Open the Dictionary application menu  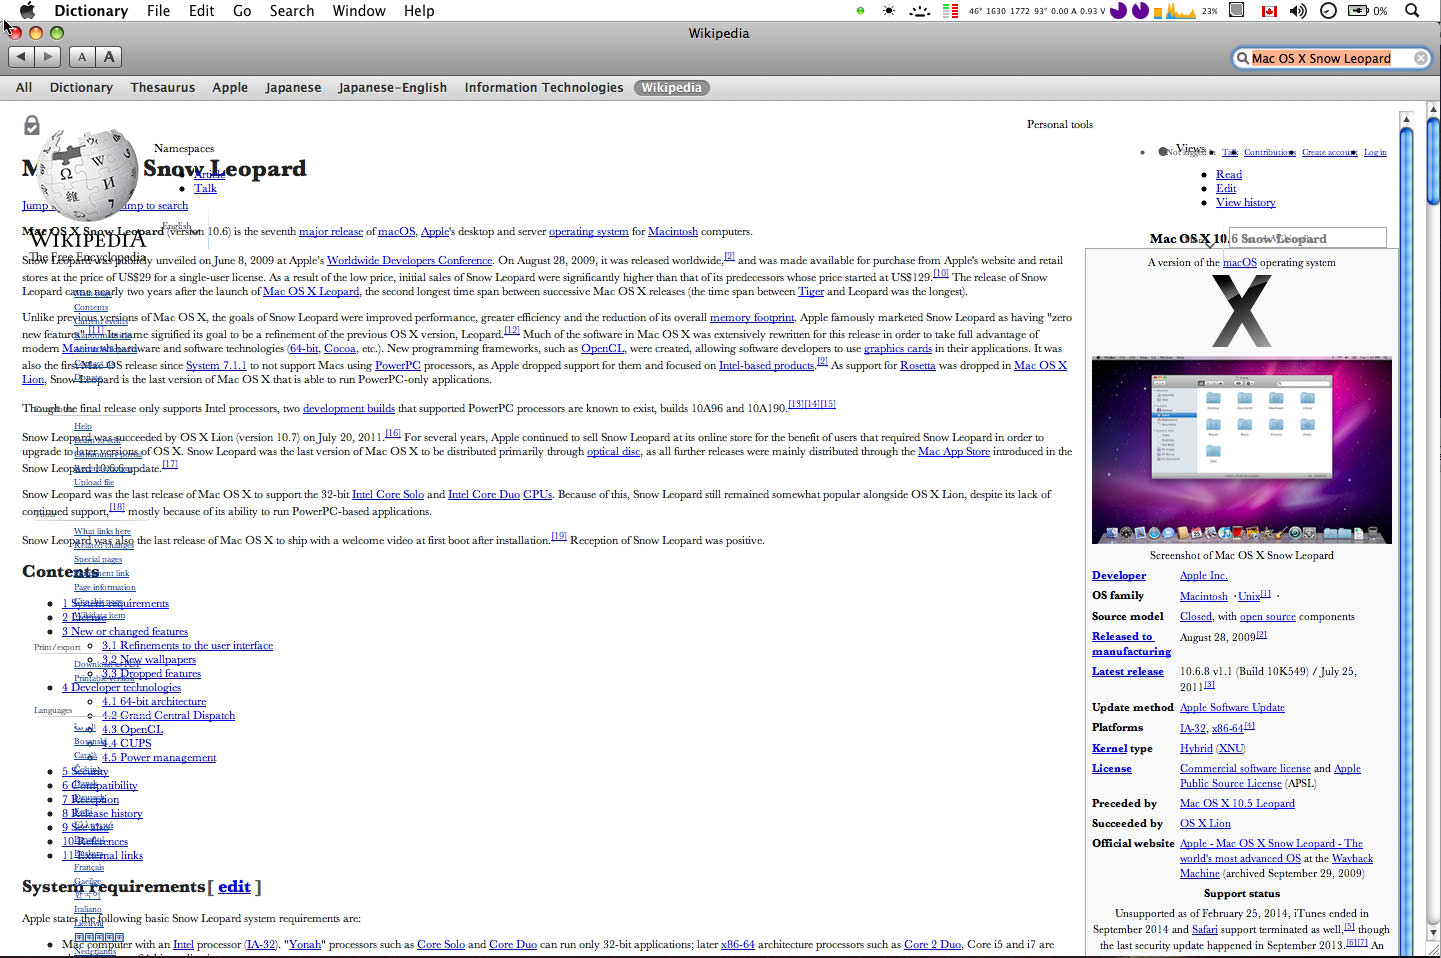click(x=91, y=11)
